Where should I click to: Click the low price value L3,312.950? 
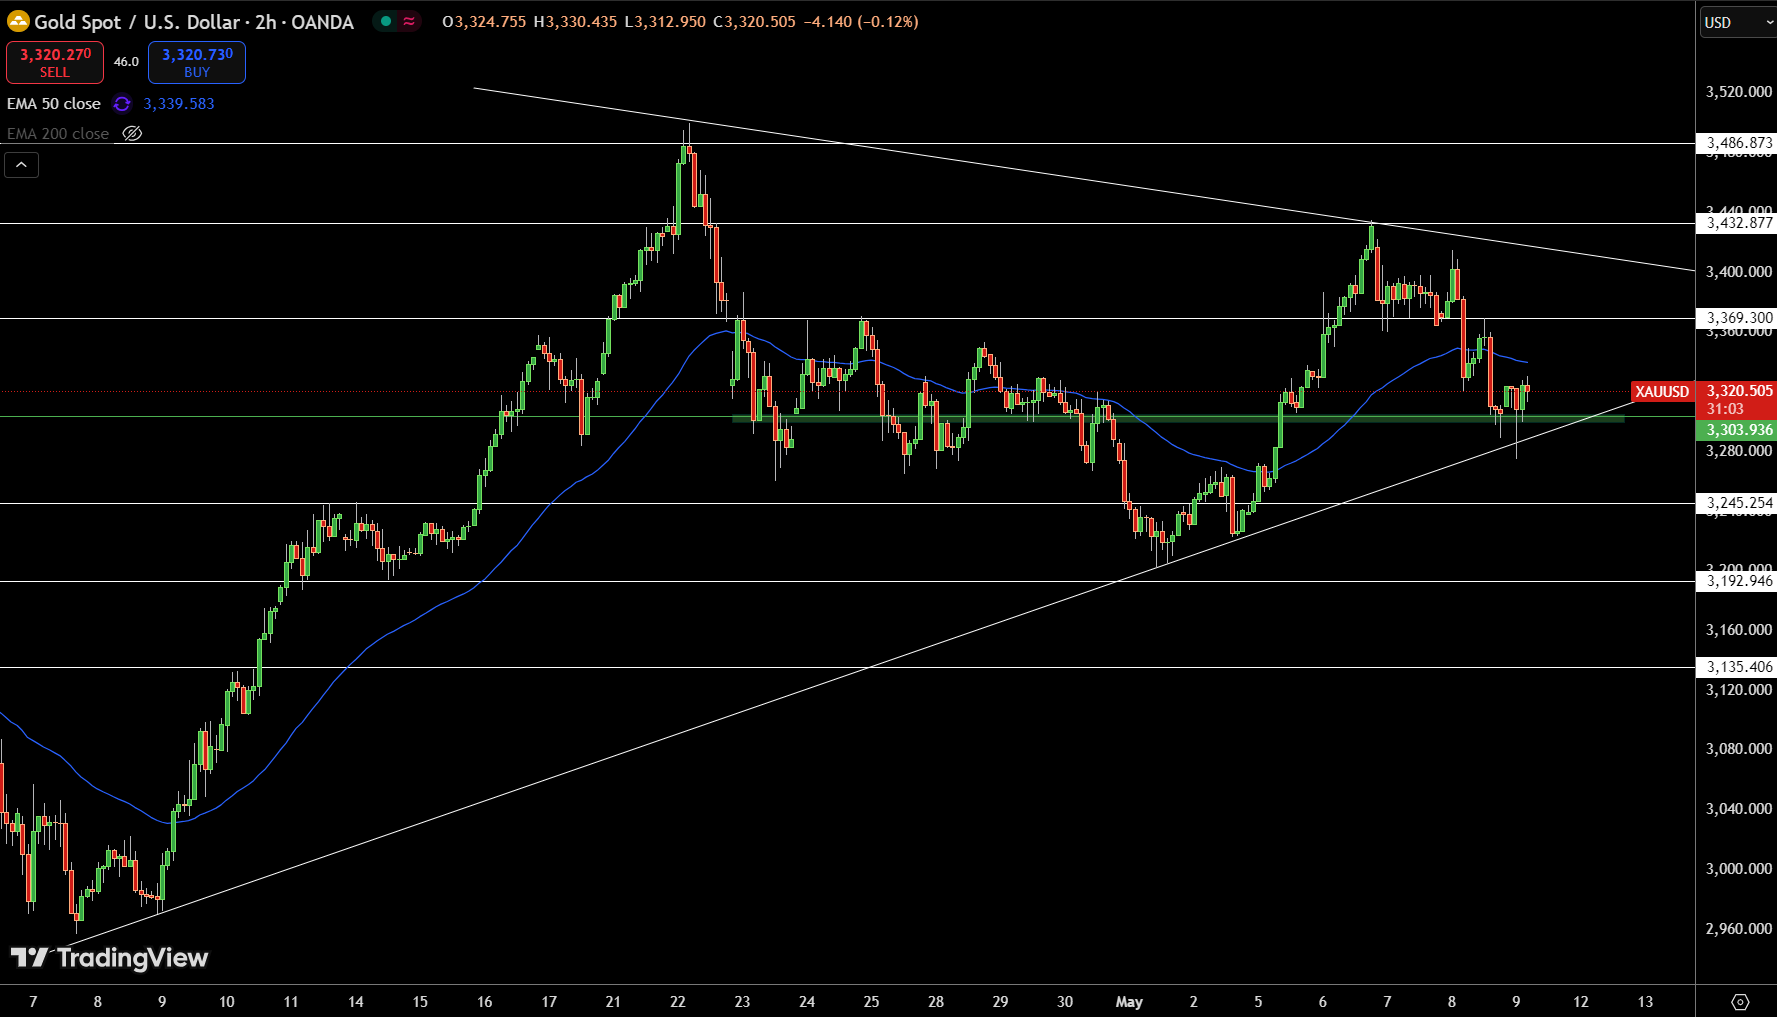[665, 22]
